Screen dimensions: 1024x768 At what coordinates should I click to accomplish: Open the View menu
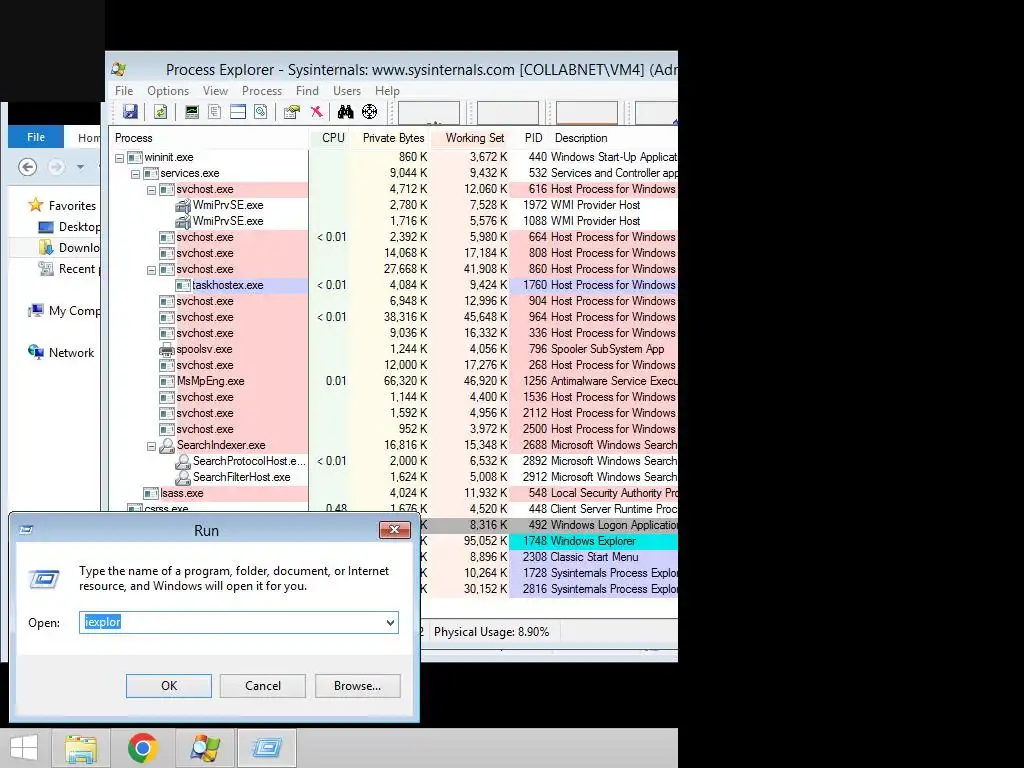click(x=216, y=91)
